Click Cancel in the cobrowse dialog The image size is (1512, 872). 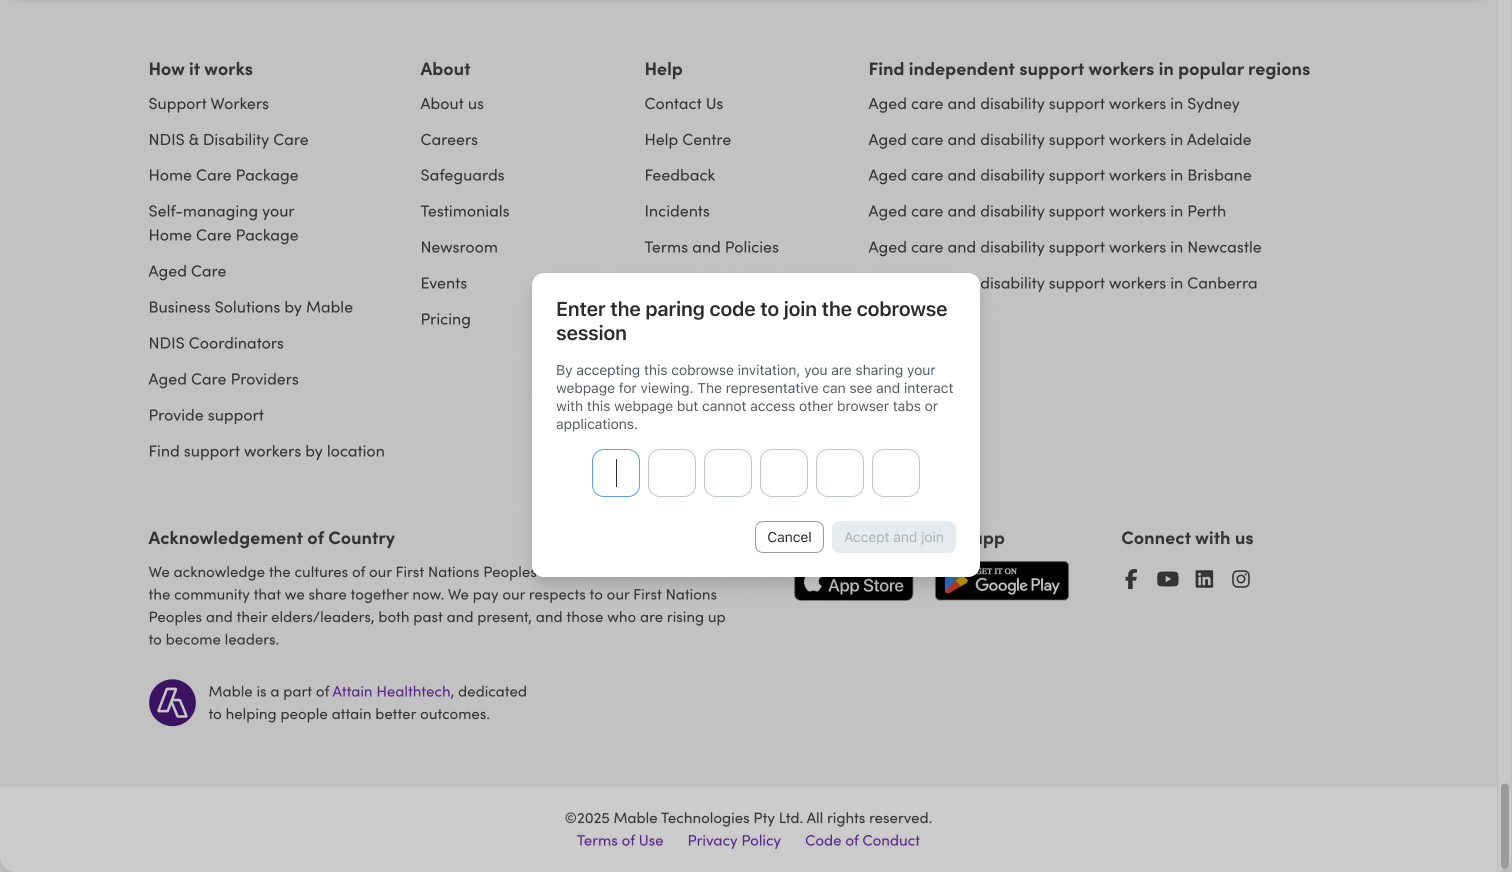tap(789, 537)
